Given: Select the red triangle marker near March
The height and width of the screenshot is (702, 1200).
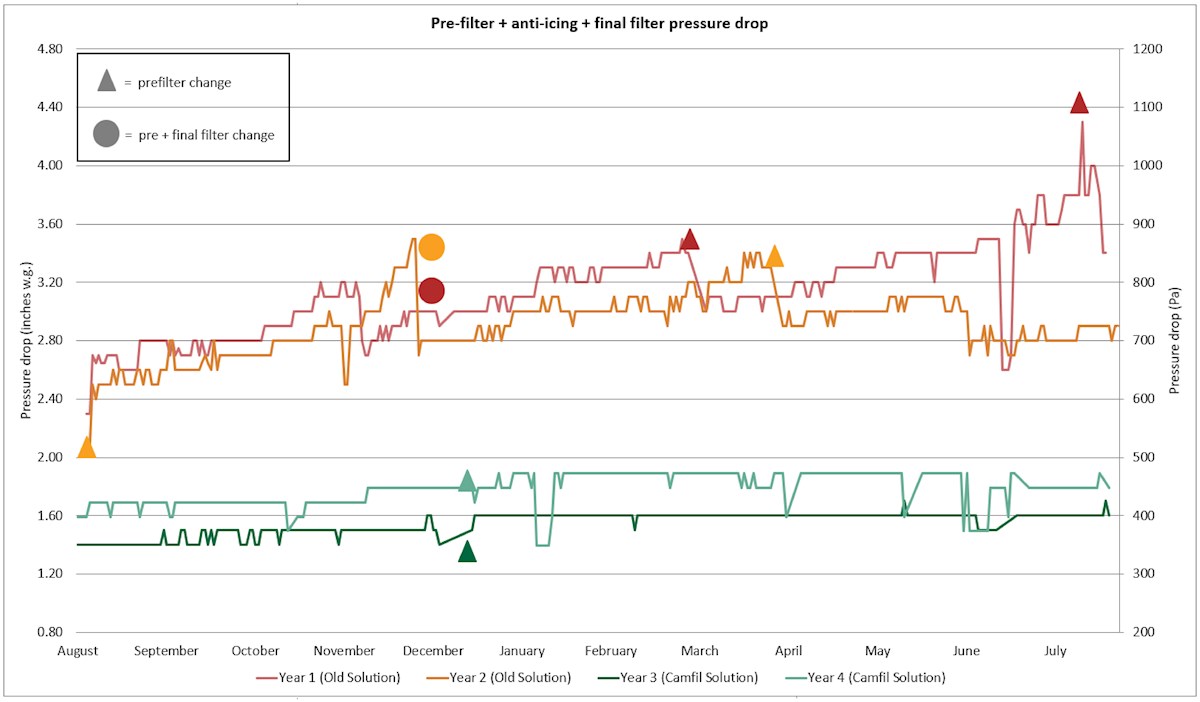Looking at the screenshot, I should (x=689, y=240).
